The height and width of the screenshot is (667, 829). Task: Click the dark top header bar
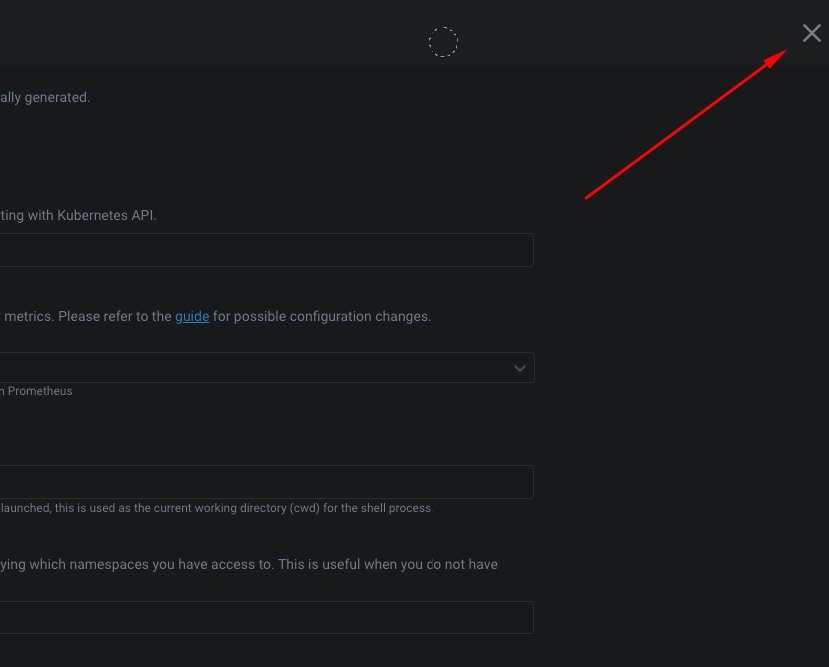250,32
